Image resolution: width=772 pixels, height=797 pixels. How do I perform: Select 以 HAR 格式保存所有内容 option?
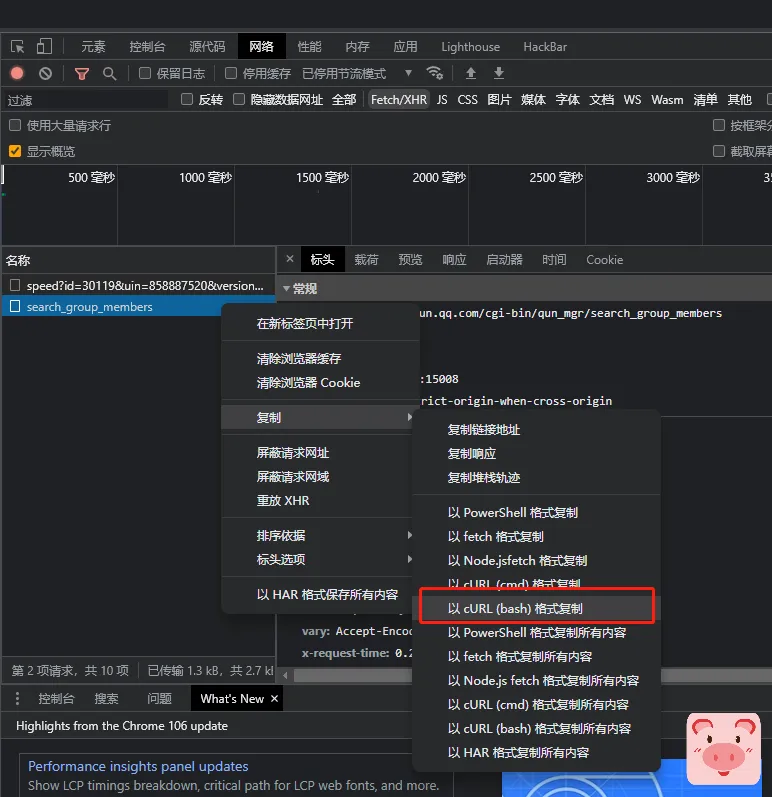click(x=317, y=594)
